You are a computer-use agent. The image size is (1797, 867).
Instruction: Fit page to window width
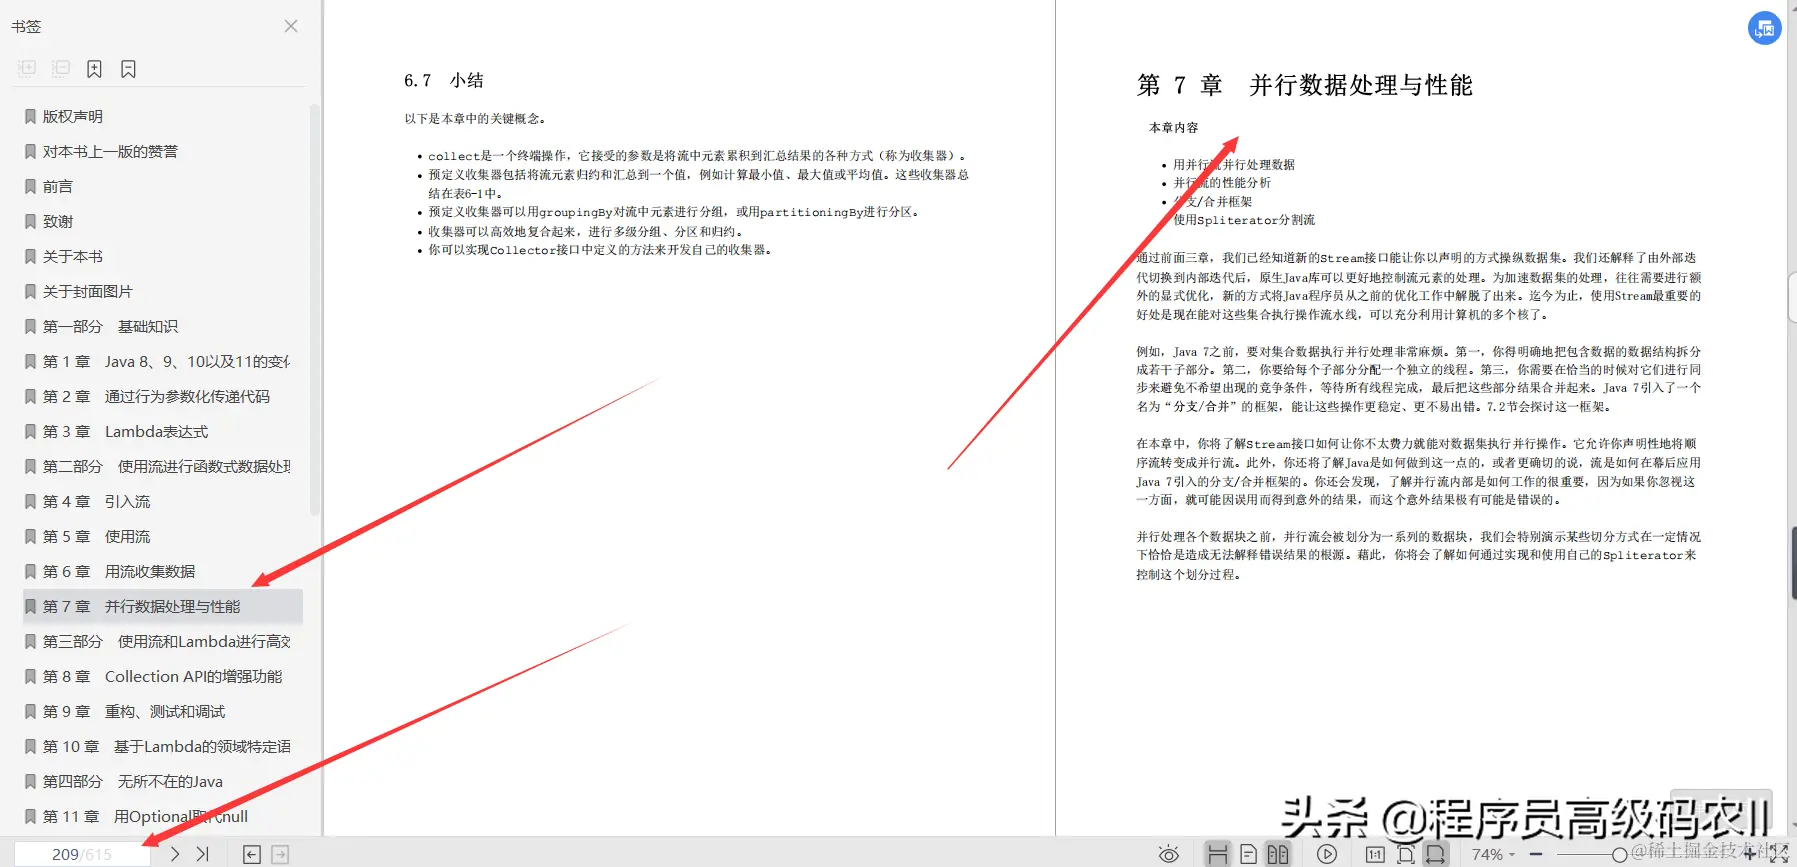[1436, 854]
